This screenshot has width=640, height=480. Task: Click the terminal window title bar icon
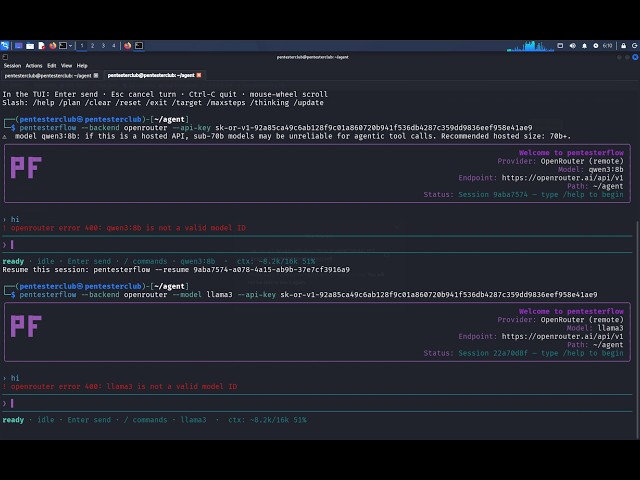point(5,57)
